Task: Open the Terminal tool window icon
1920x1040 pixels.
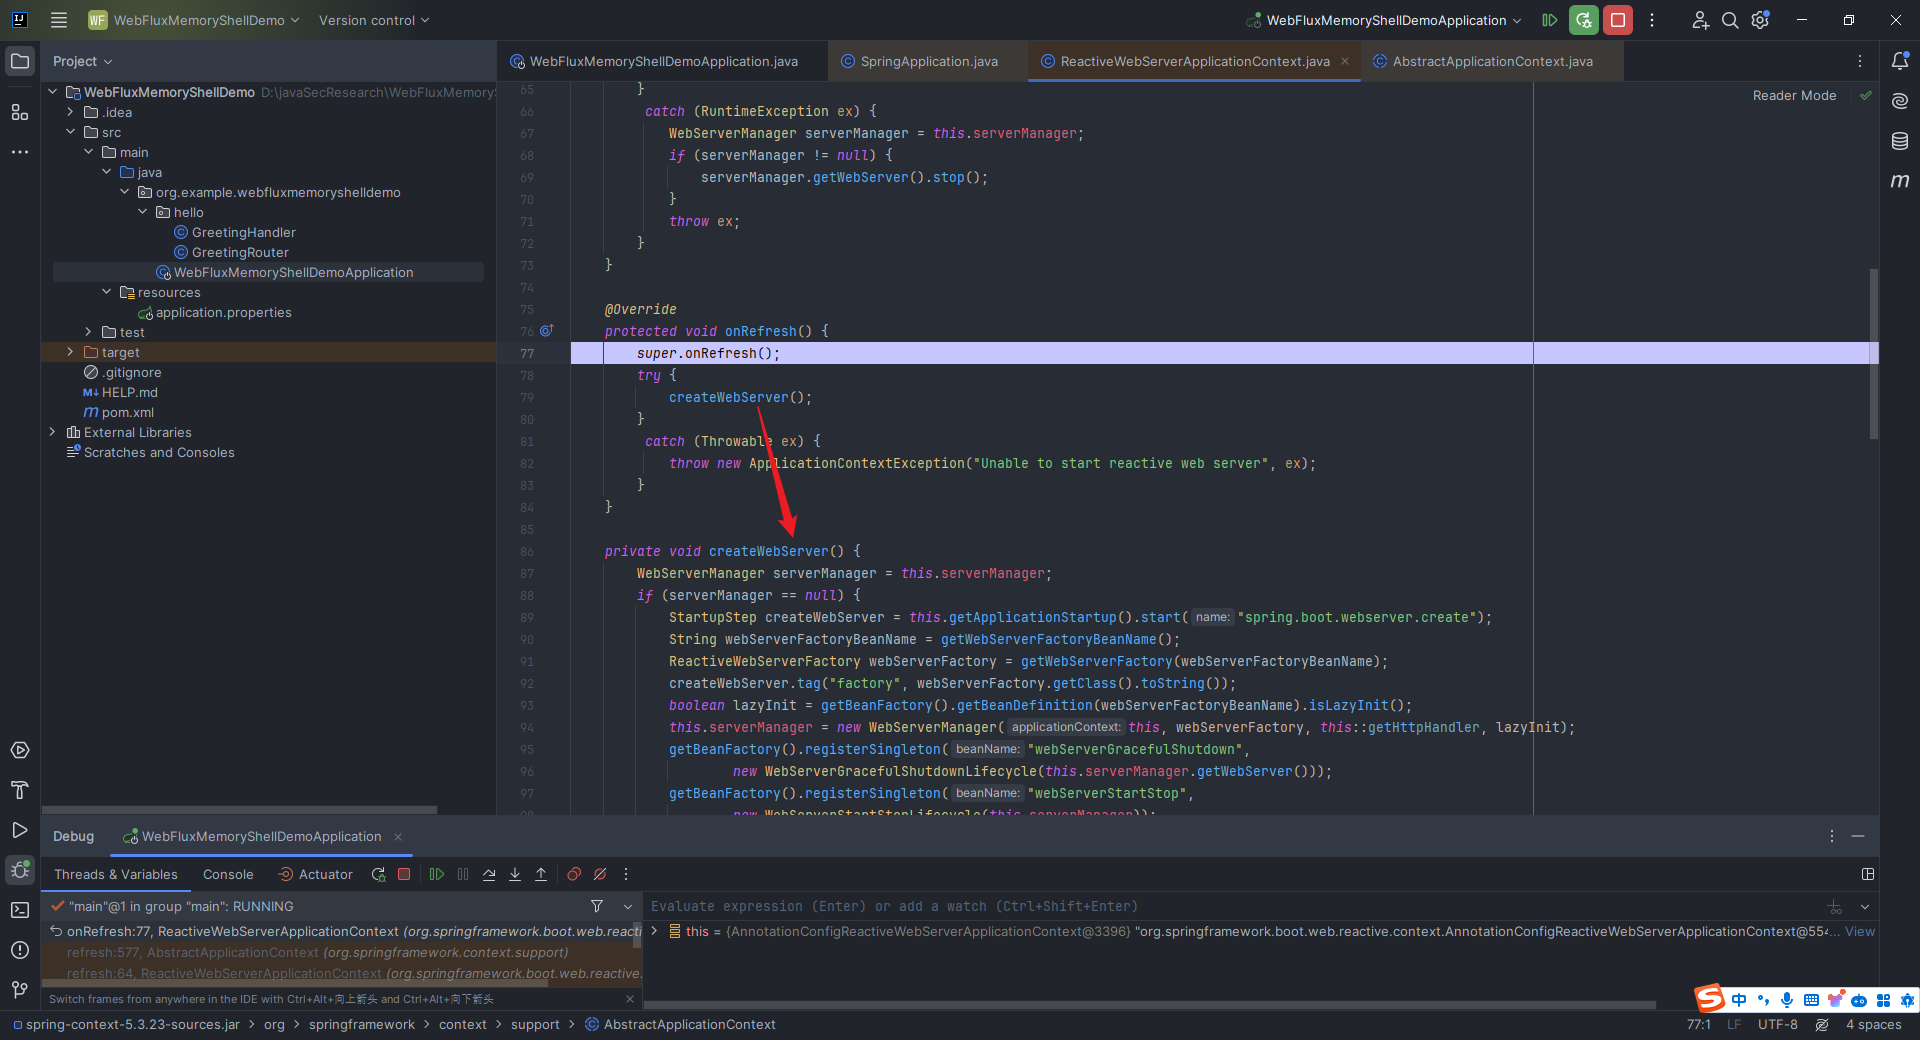Action: click(20, 910)
